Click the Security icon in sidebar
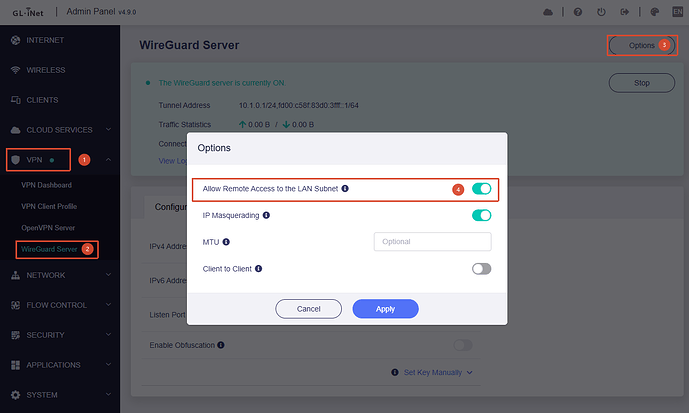 (x=15, y=335)
